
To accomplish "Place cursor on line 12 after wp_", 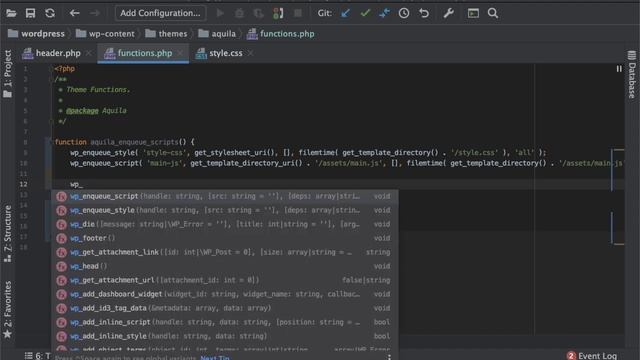I will (83, 184).
